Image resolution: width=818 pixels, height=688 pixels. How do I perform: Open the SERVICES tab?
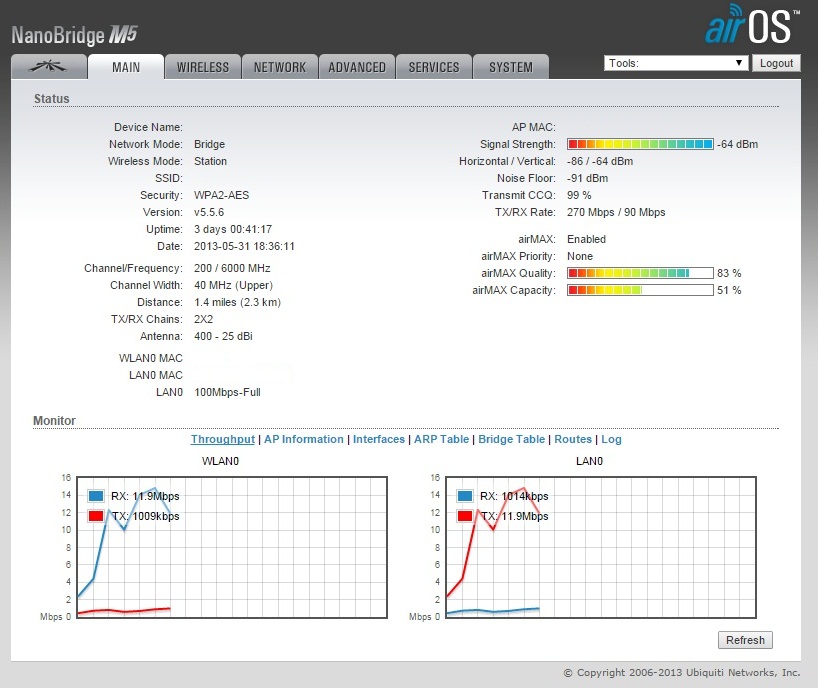434,67
